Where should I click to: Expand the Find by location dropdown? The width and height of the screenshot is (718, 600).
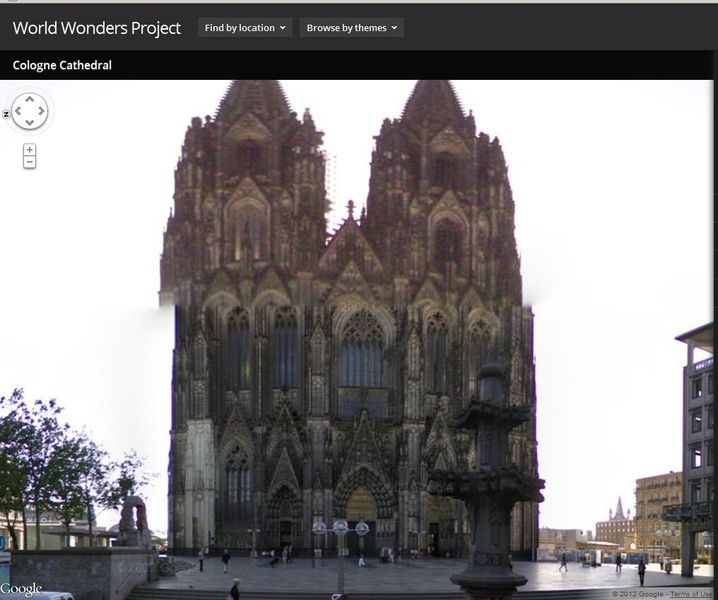(245, 28)
